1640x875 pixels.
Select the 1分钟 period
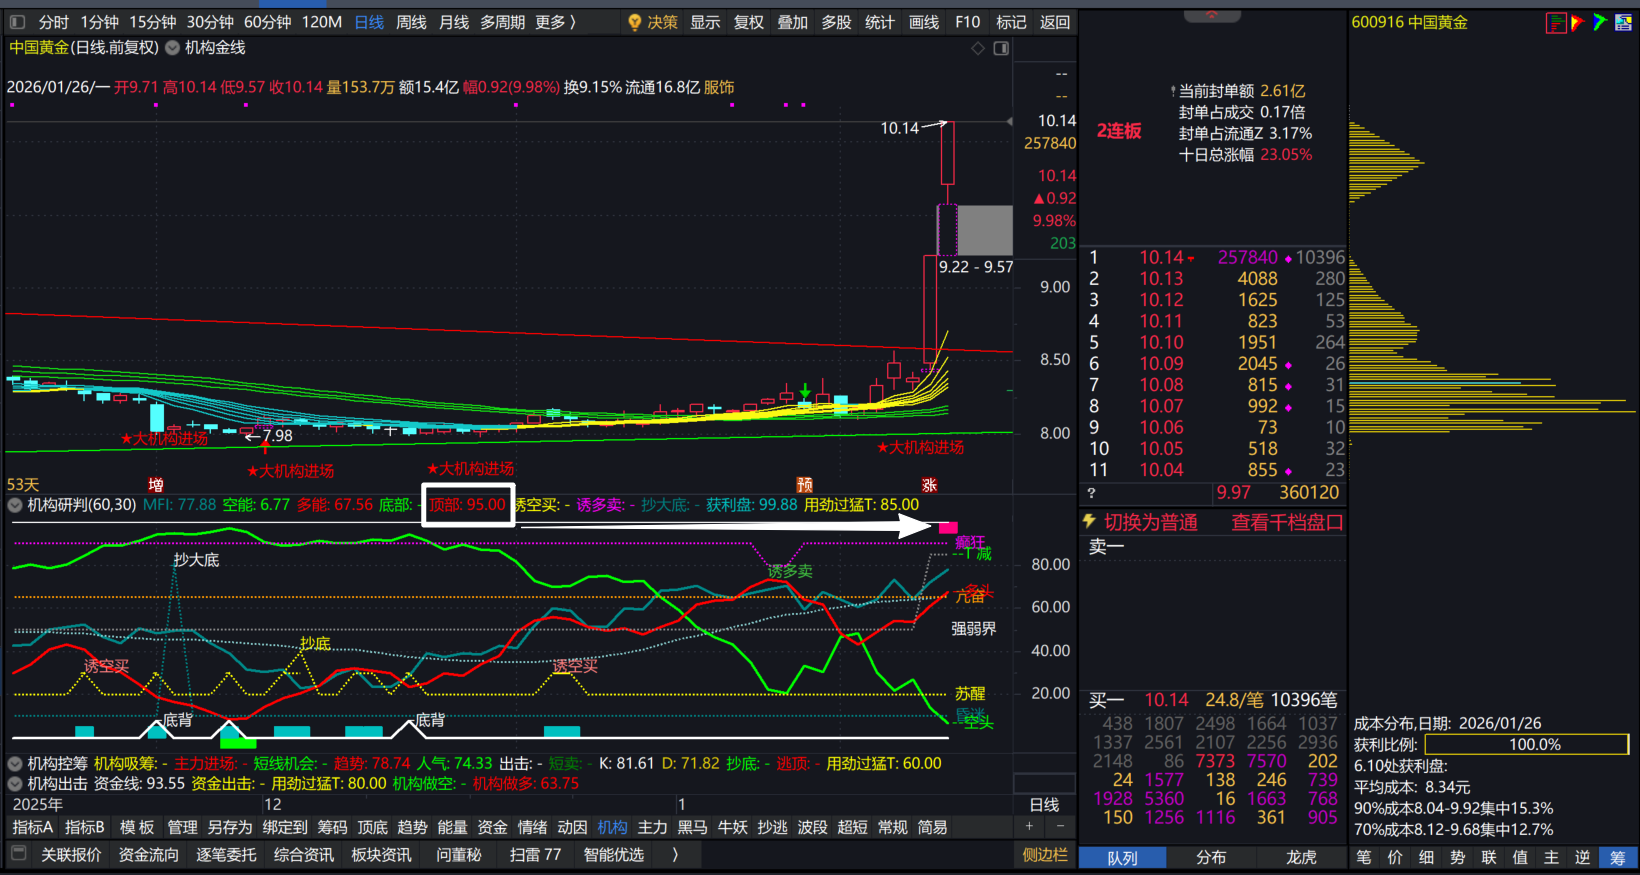tap(100, 22)
